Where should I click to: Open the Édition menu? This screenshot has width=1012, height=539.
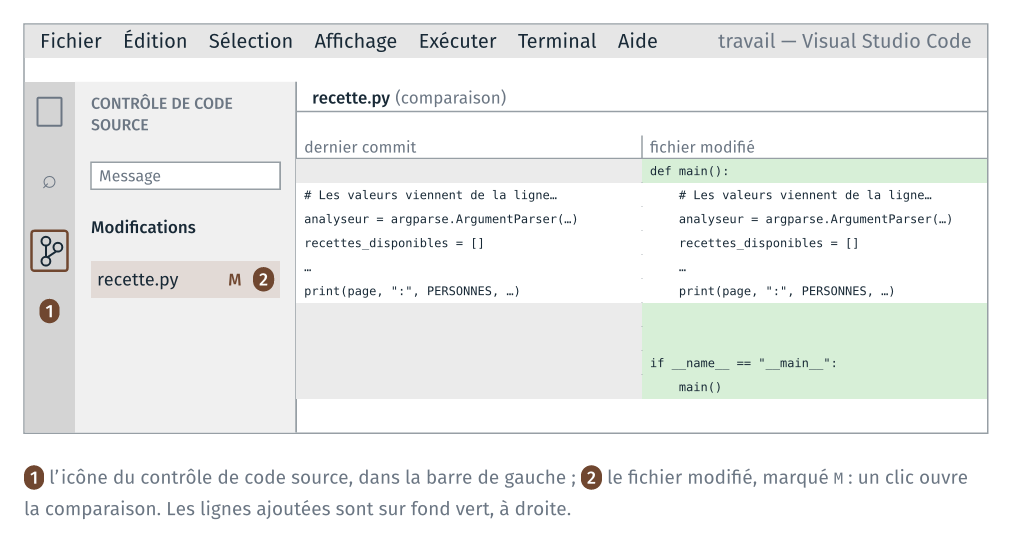[155, 41]
